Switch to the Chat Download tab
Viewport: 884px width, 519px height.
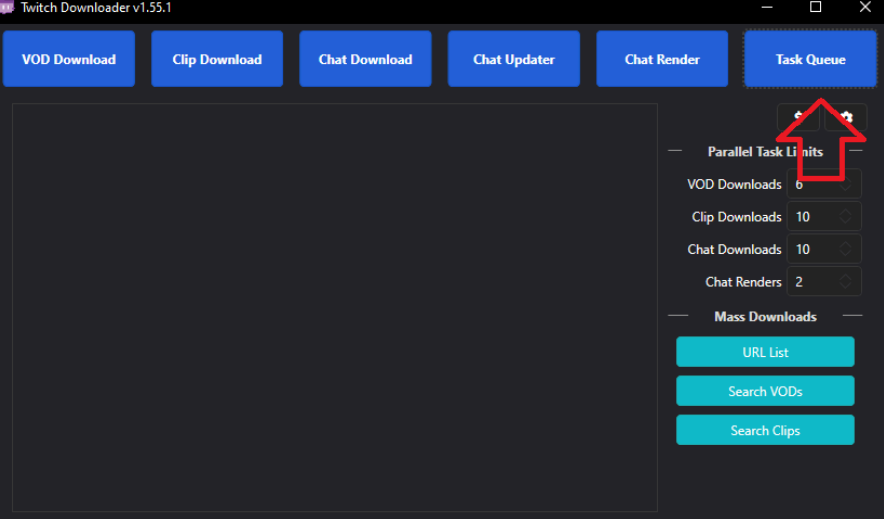365,59
